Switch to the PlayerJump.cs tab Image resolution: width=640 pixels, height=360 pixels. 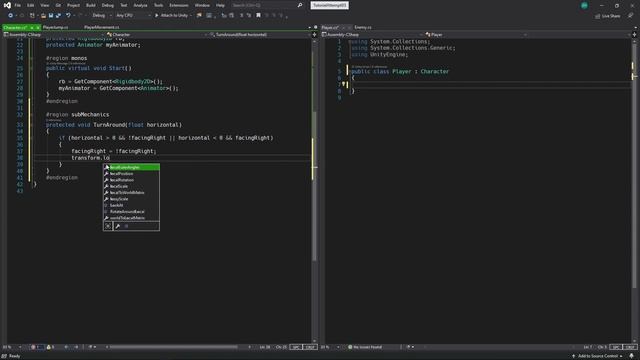(x=56, y=27)
